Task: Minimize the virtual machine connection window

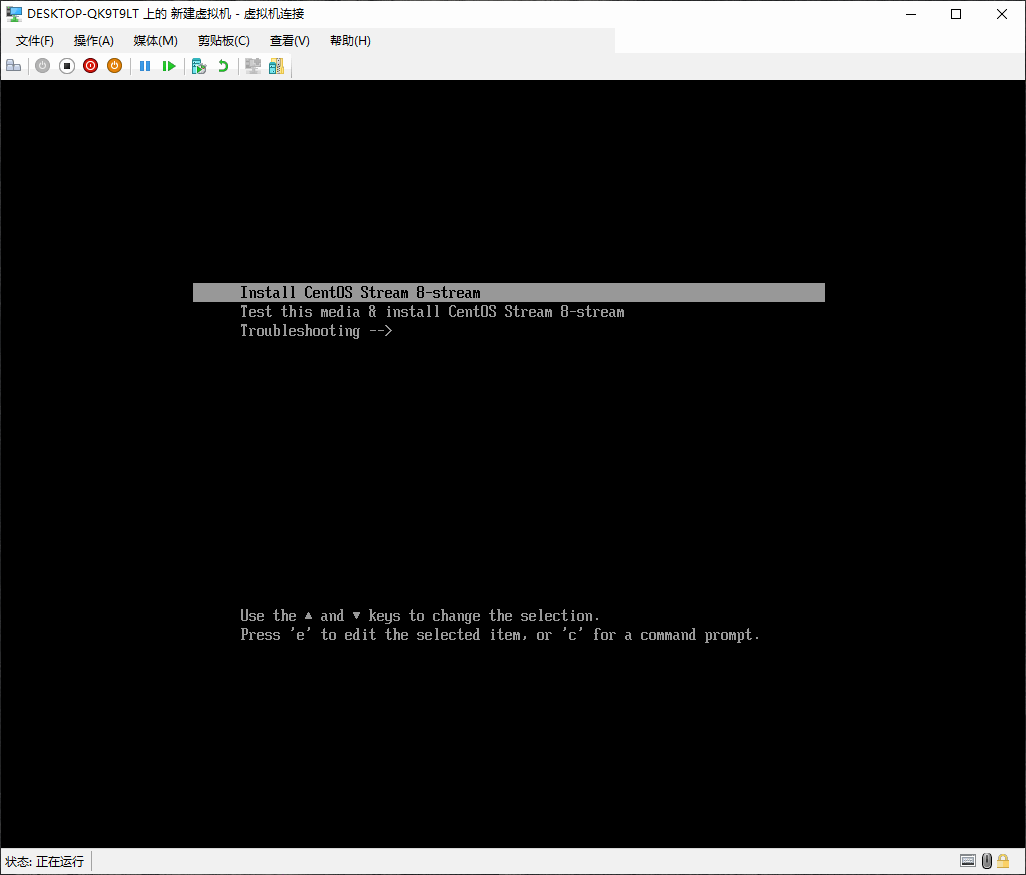Action: [x=911, y=14]
